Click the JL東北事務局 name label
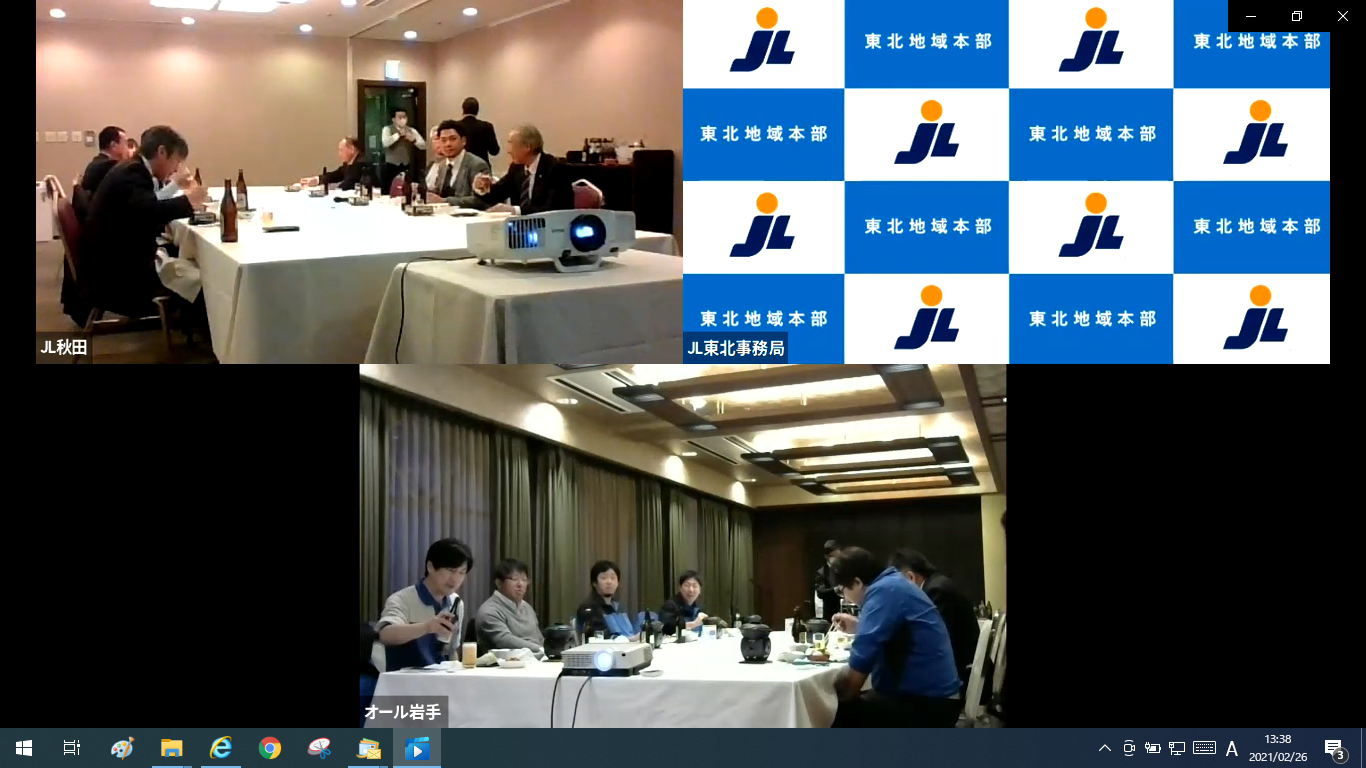 click(736, 348)
